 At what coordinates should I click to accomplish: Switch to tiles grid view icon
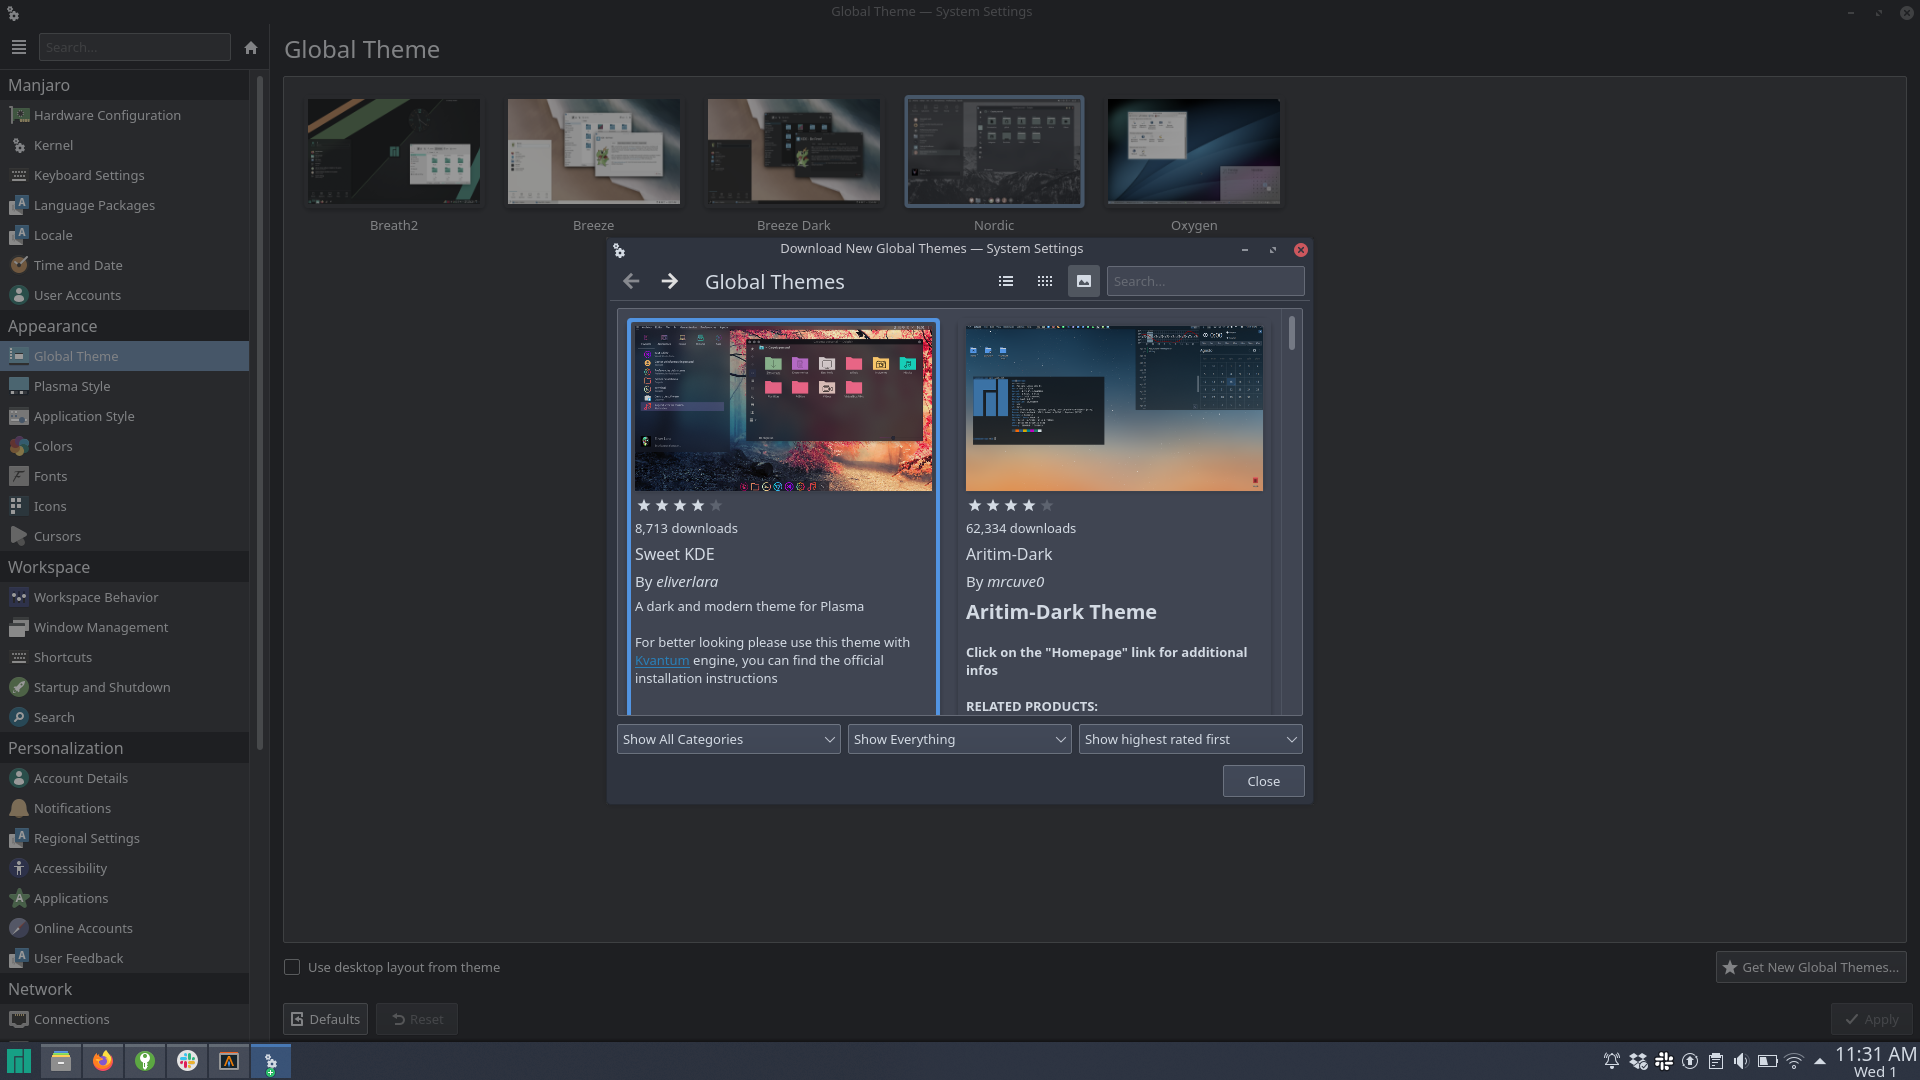[x=1045, y=282]
